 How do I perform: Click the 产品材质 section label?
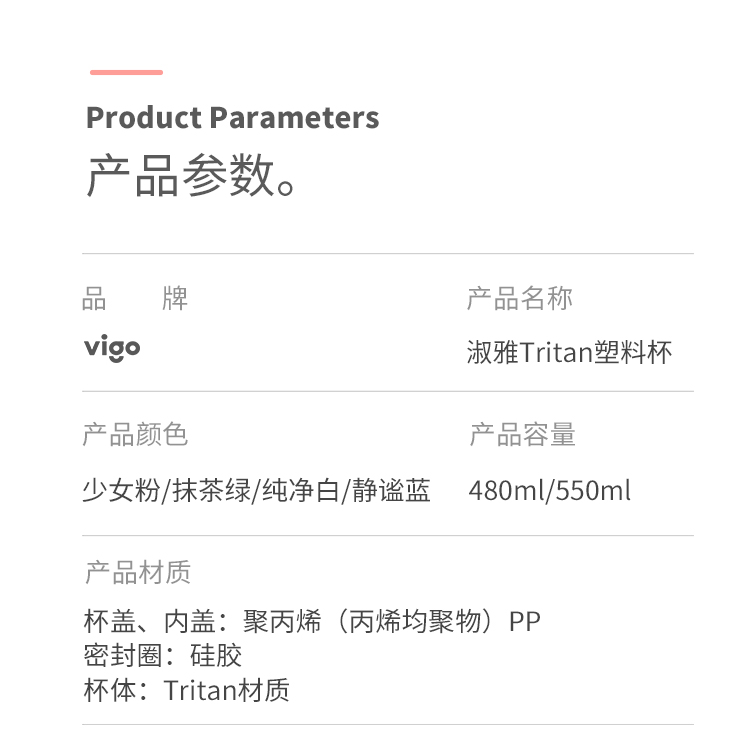pos(137,573)
